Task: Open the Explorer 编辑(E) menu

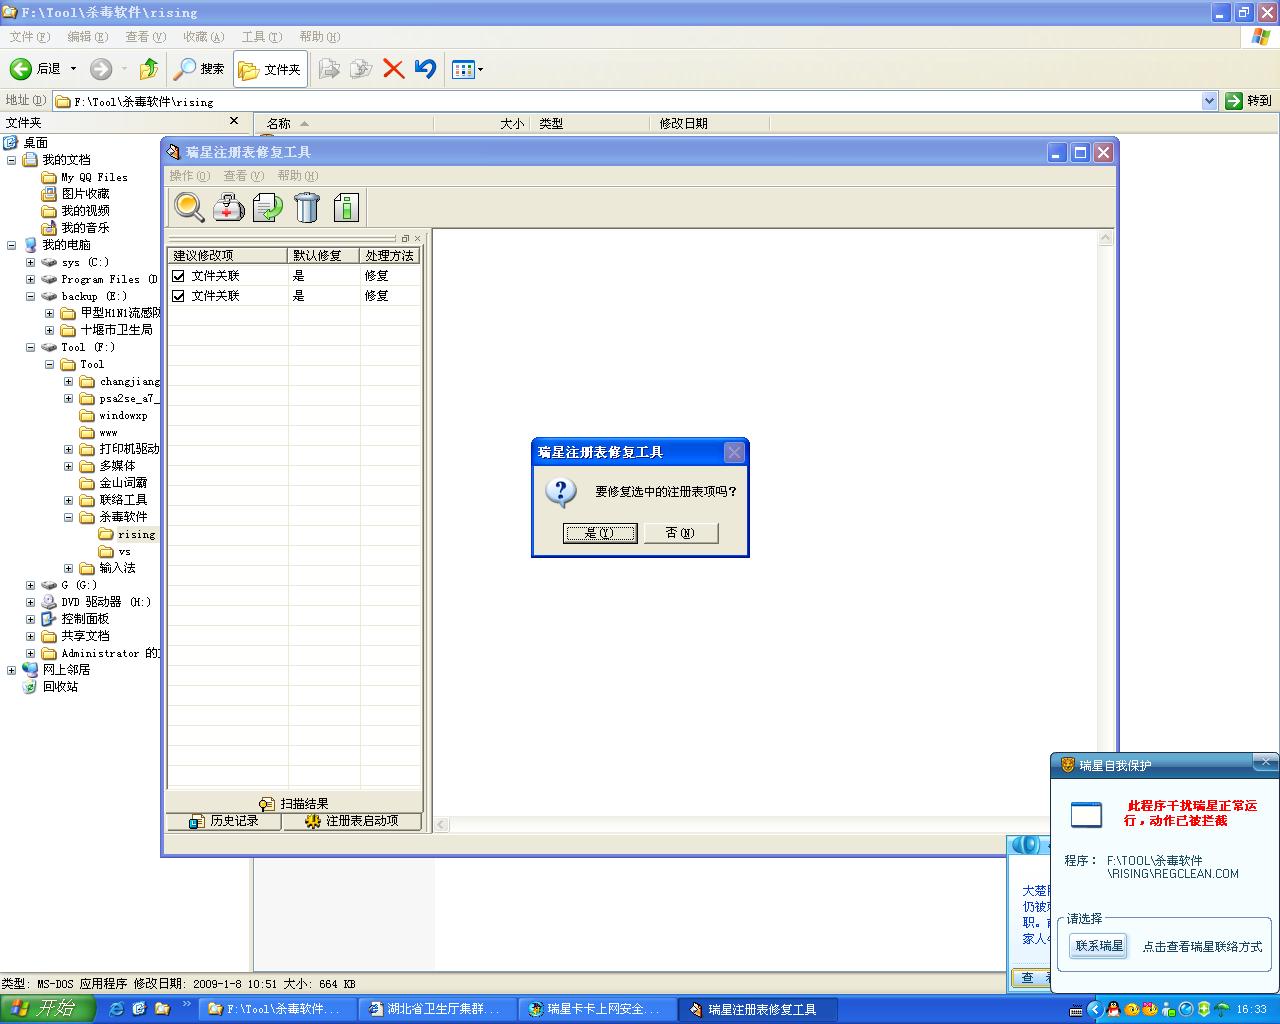Action: [x=87, y=37]
